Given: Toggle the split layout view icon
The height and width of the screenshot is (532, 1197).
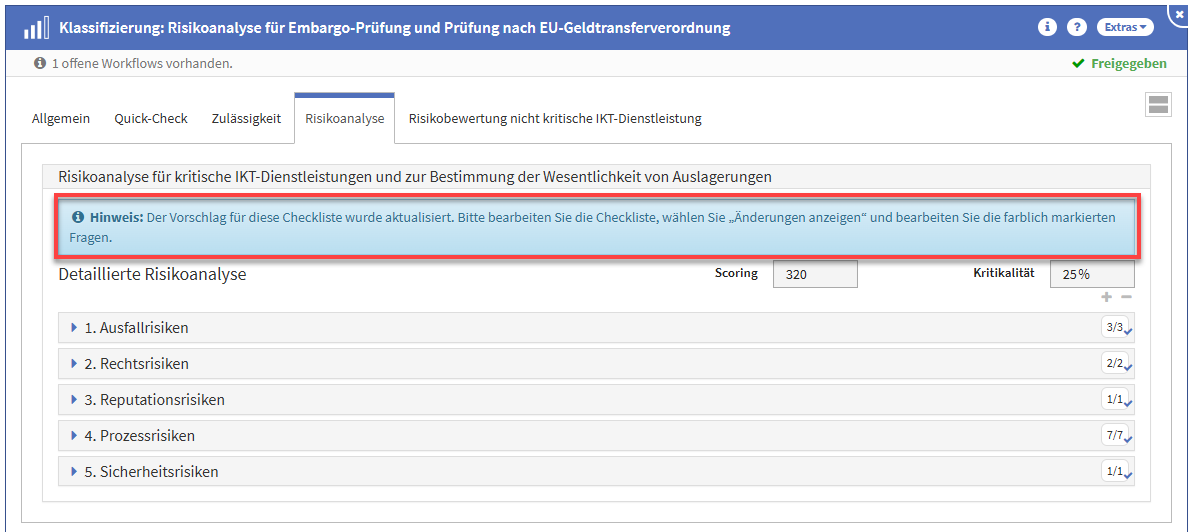Looking at the screenshot, I should coord(1158,105).
